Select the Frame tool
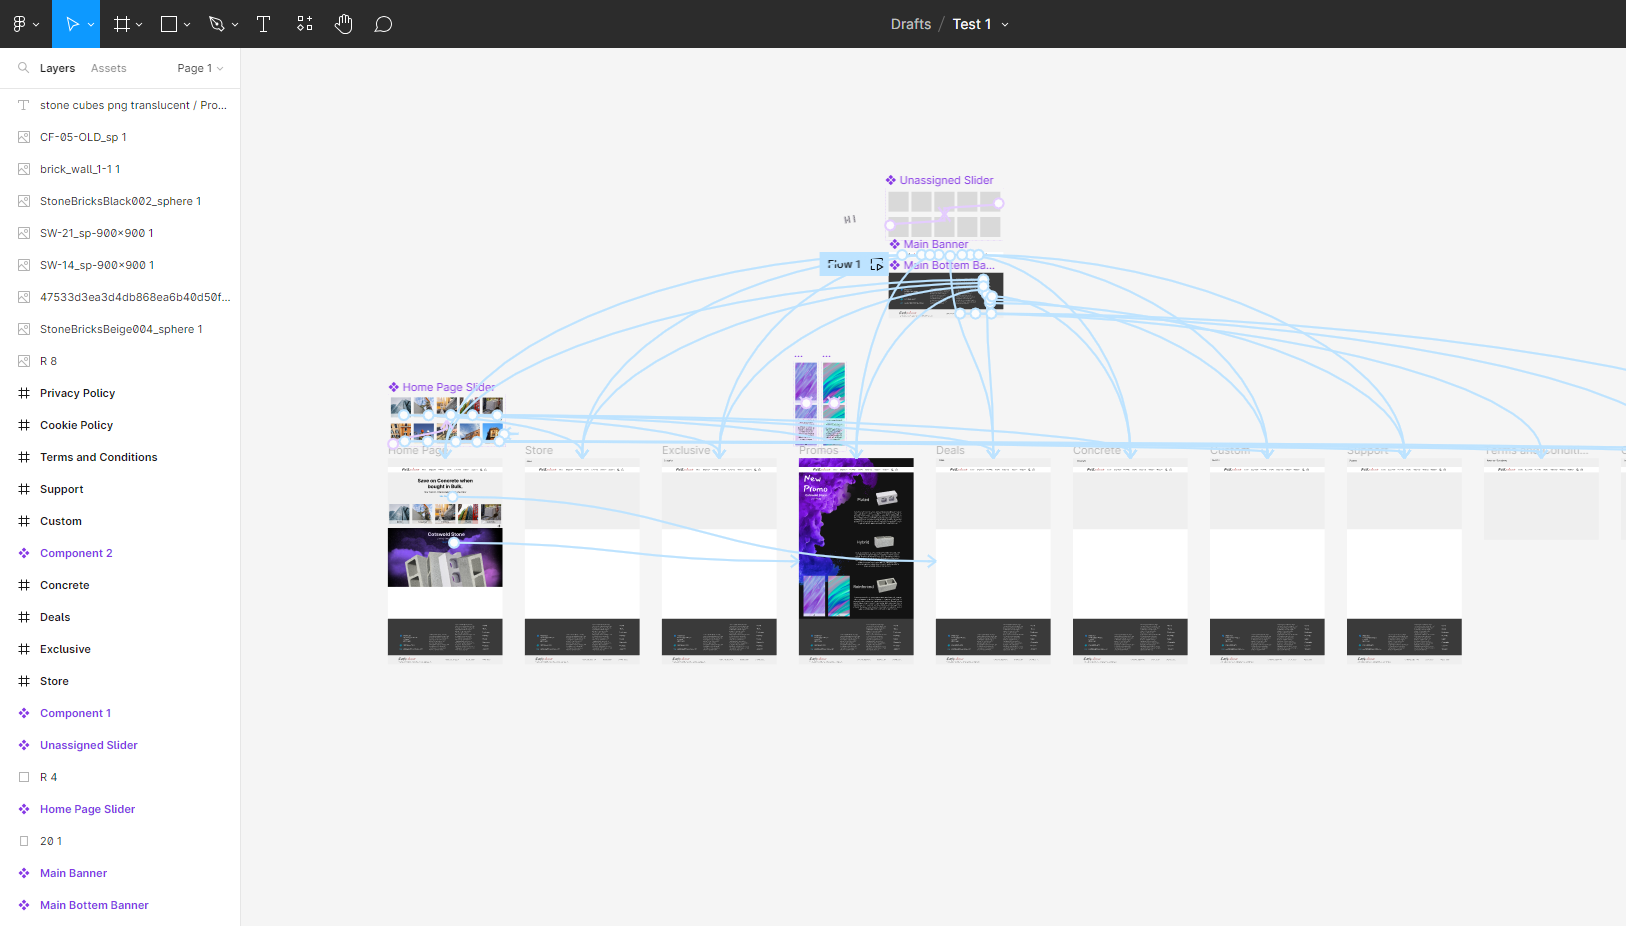This screenshot has height=926, width=1626. [121, 24]
